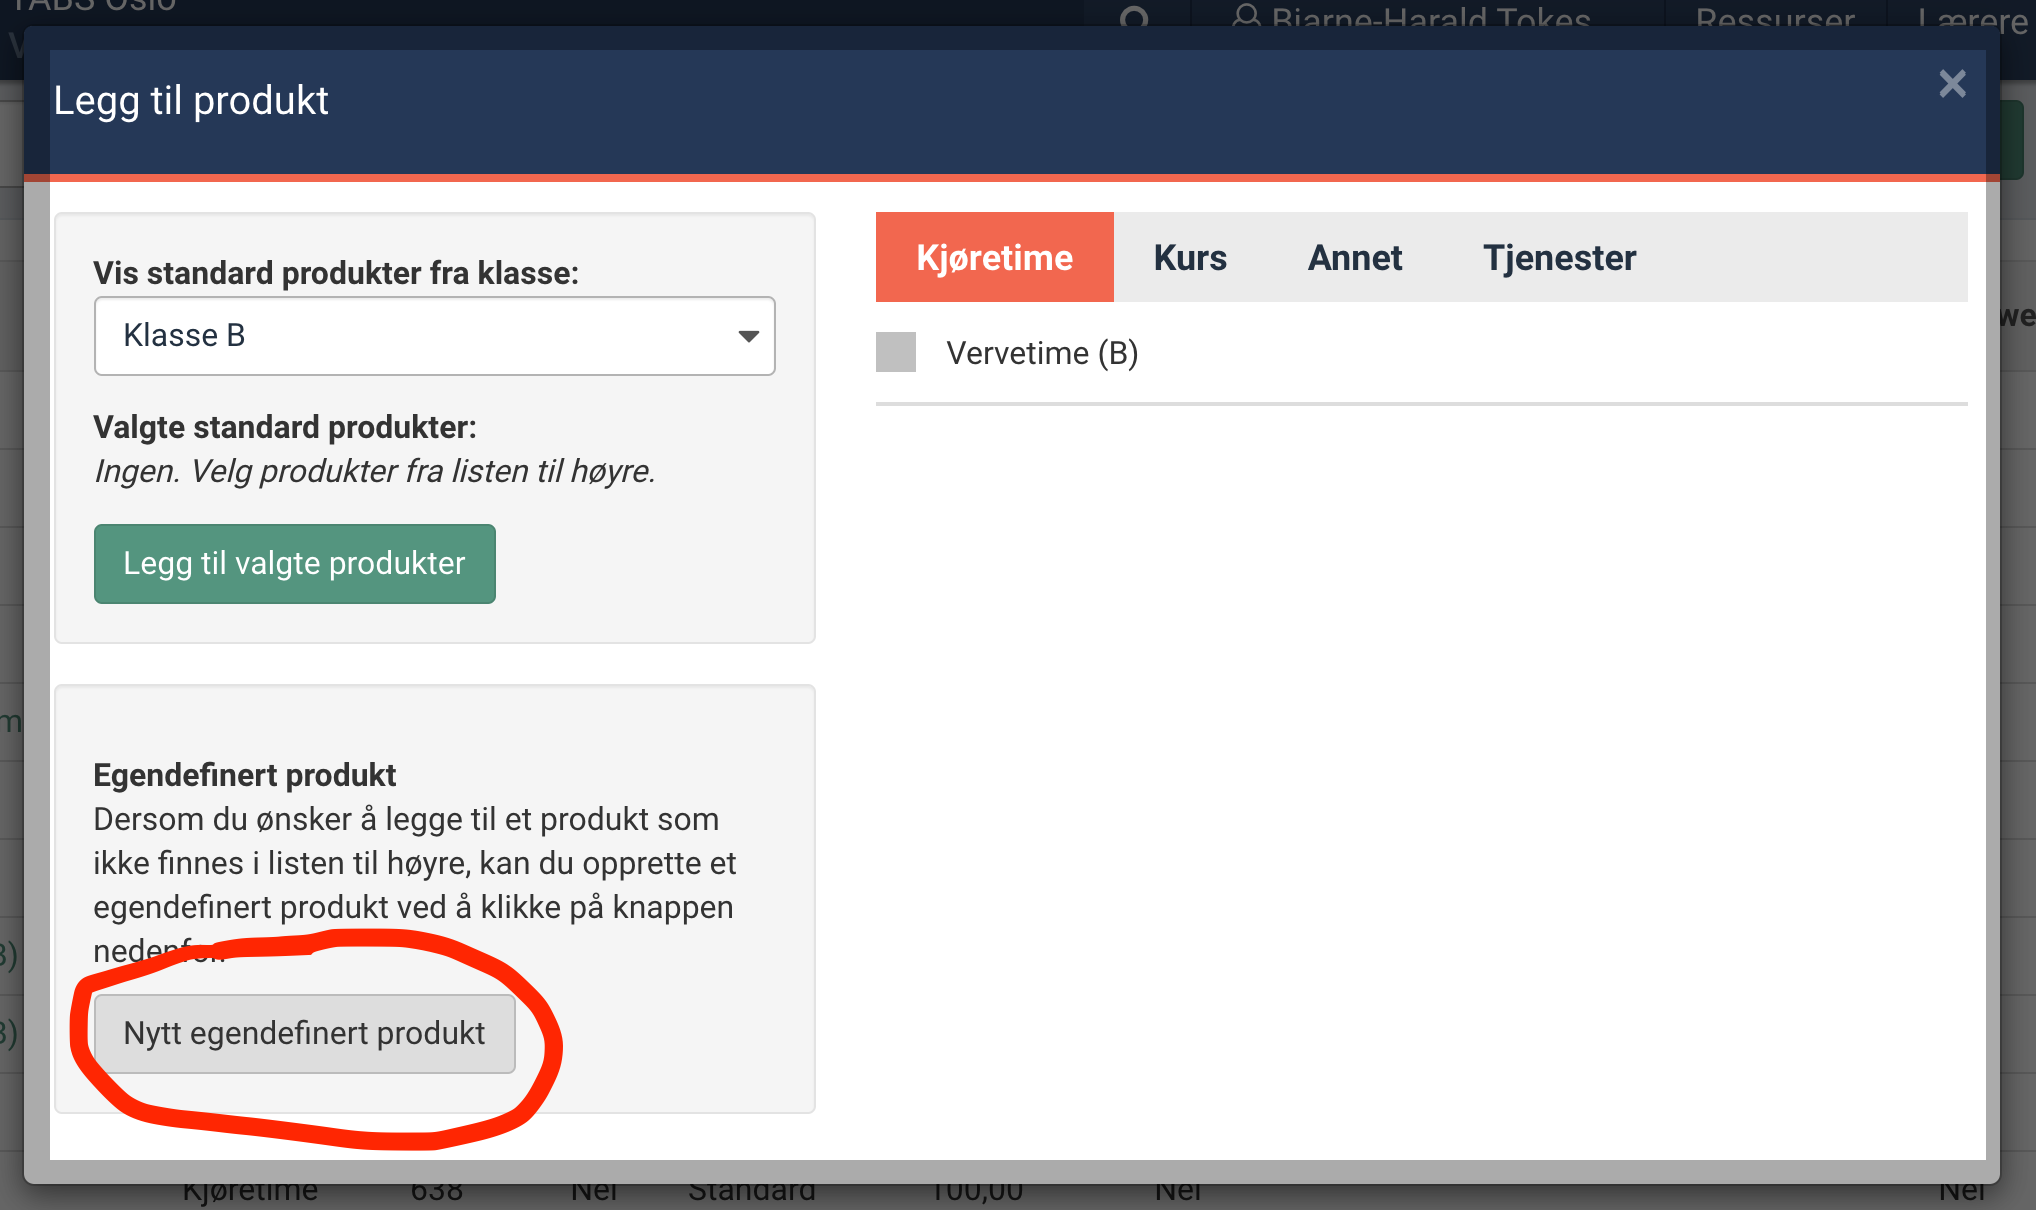Open the Kurs tab
Screen dimensions: 2036x1210
click(1190, 258)
